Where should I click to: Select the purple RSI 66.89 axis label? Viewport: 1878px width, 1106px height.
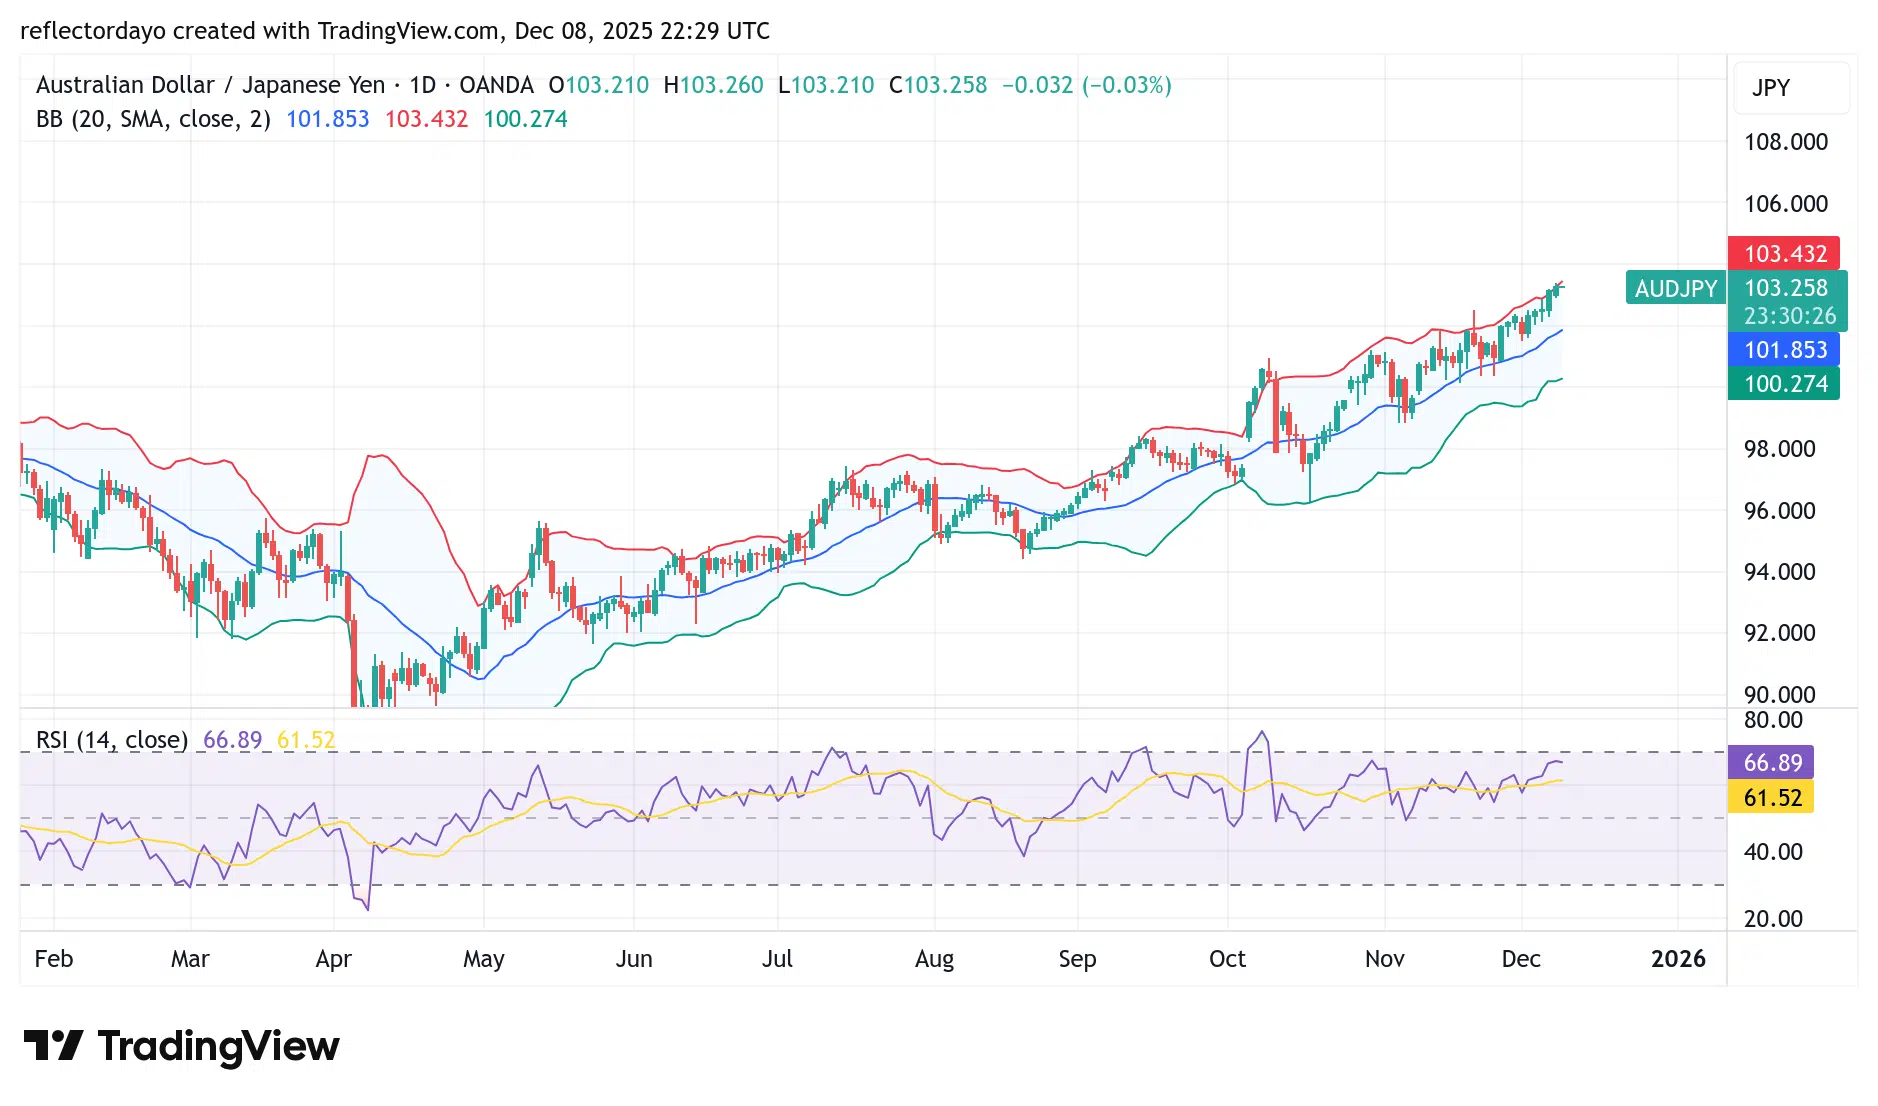pos(1771,763)
